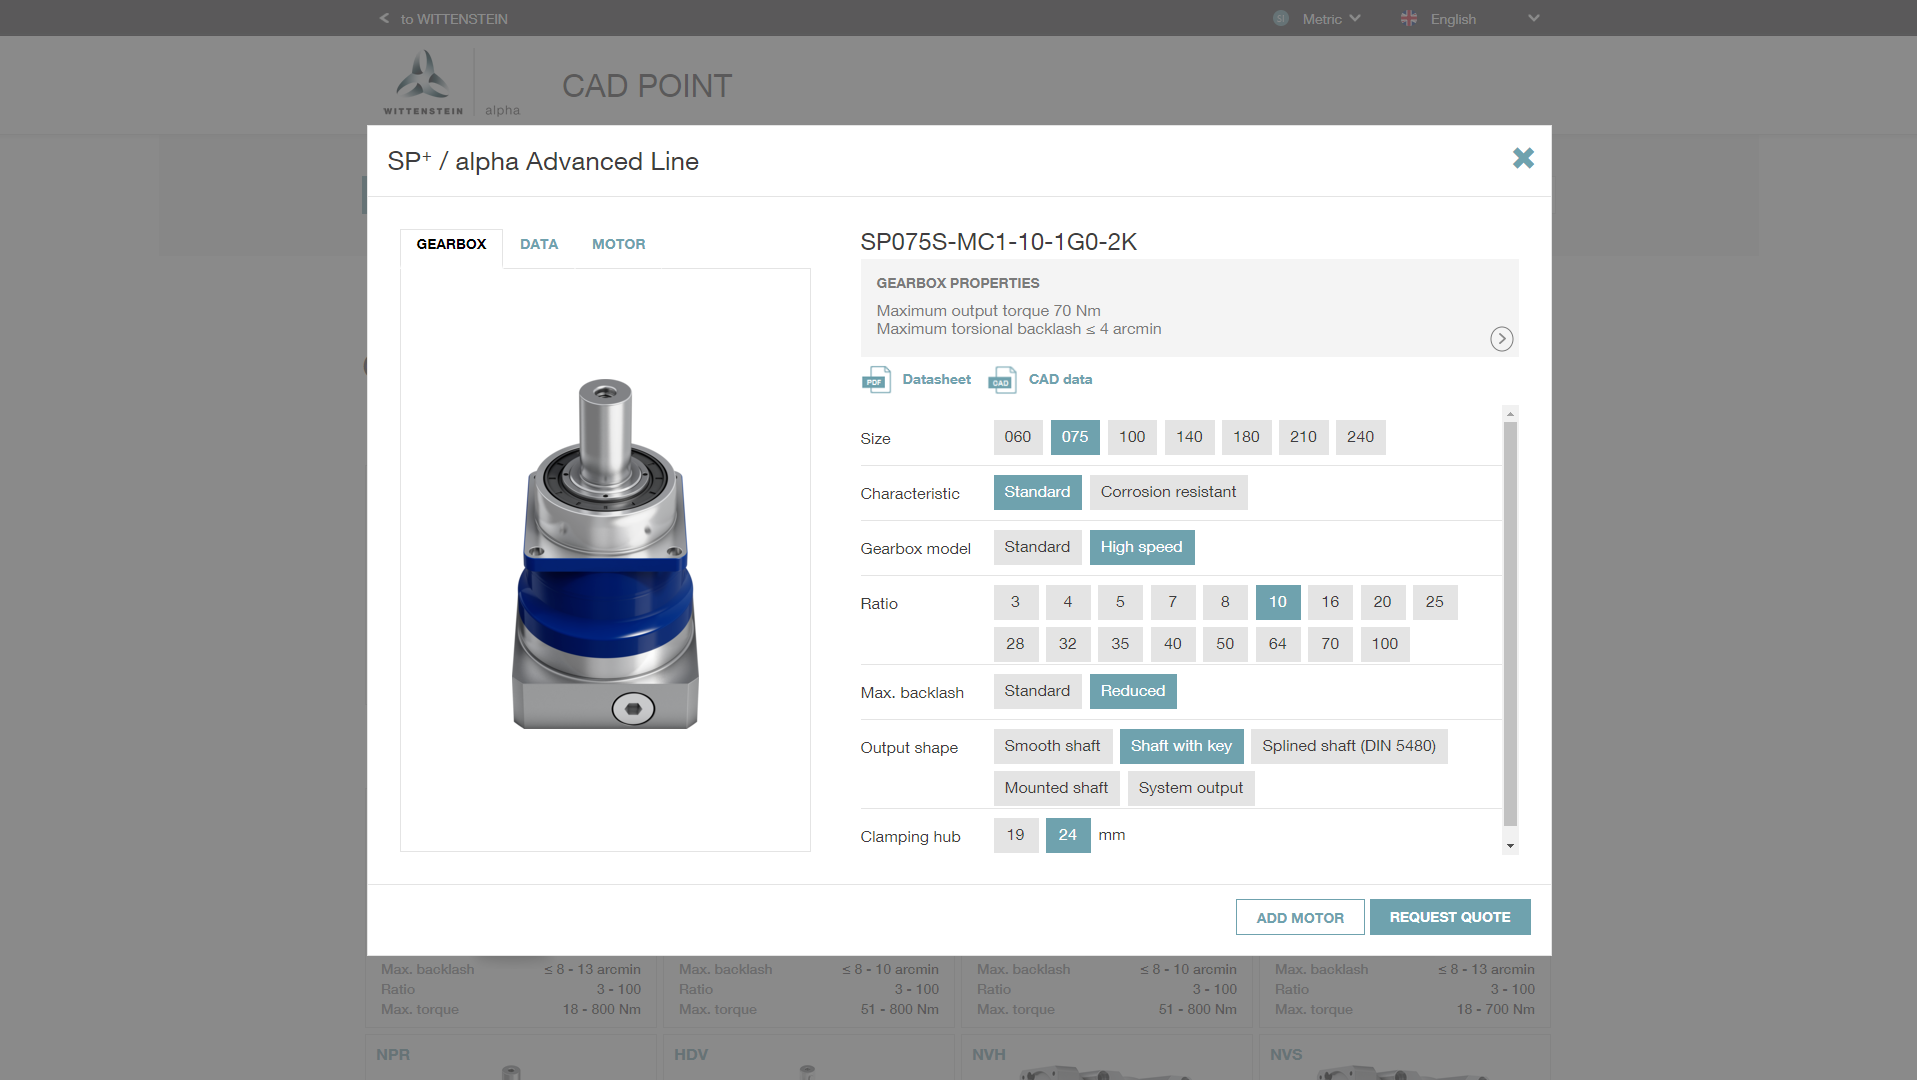Image resolution: width=1917 pixels, height=1080 pixels.
Task: Select Smooth shaft output shape
Action: coord(1052,746)
